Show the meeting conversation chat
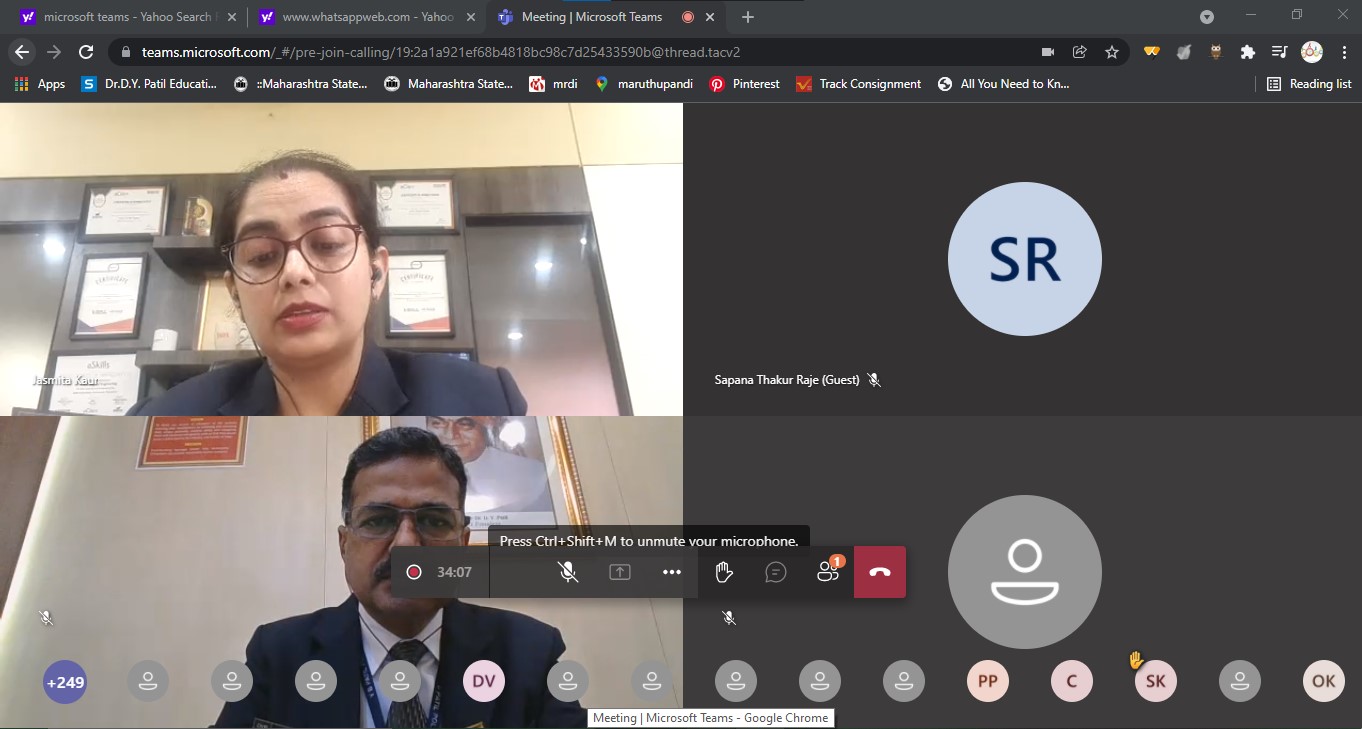1362x729 pixels. click(x=776, y=572)
